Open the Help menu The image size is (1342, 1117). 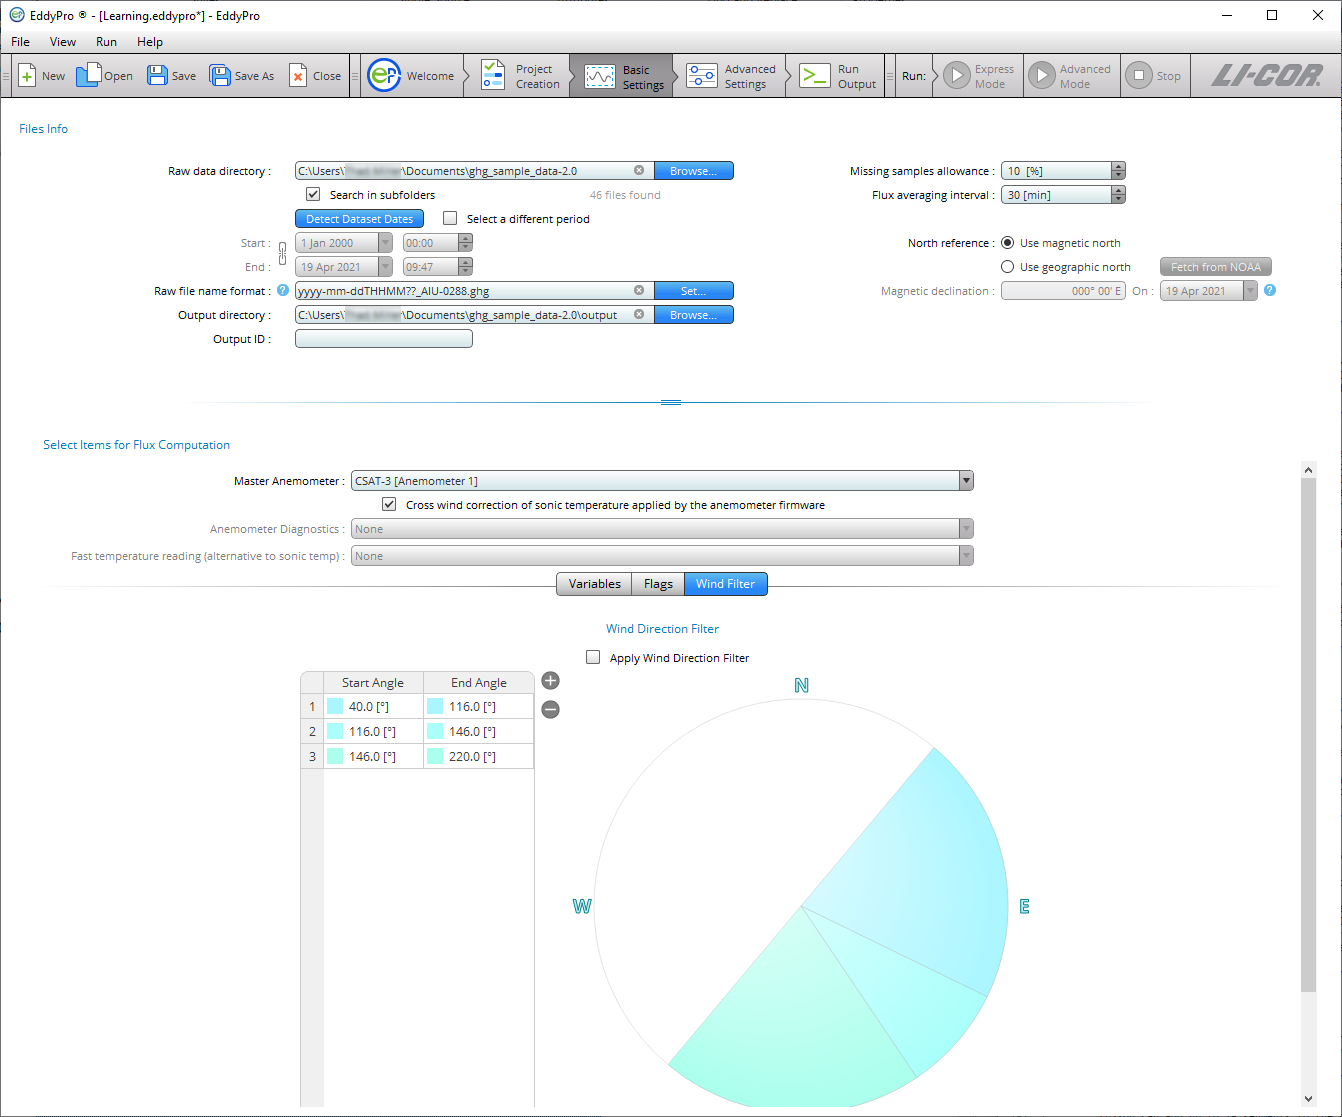tap(150, 42)
